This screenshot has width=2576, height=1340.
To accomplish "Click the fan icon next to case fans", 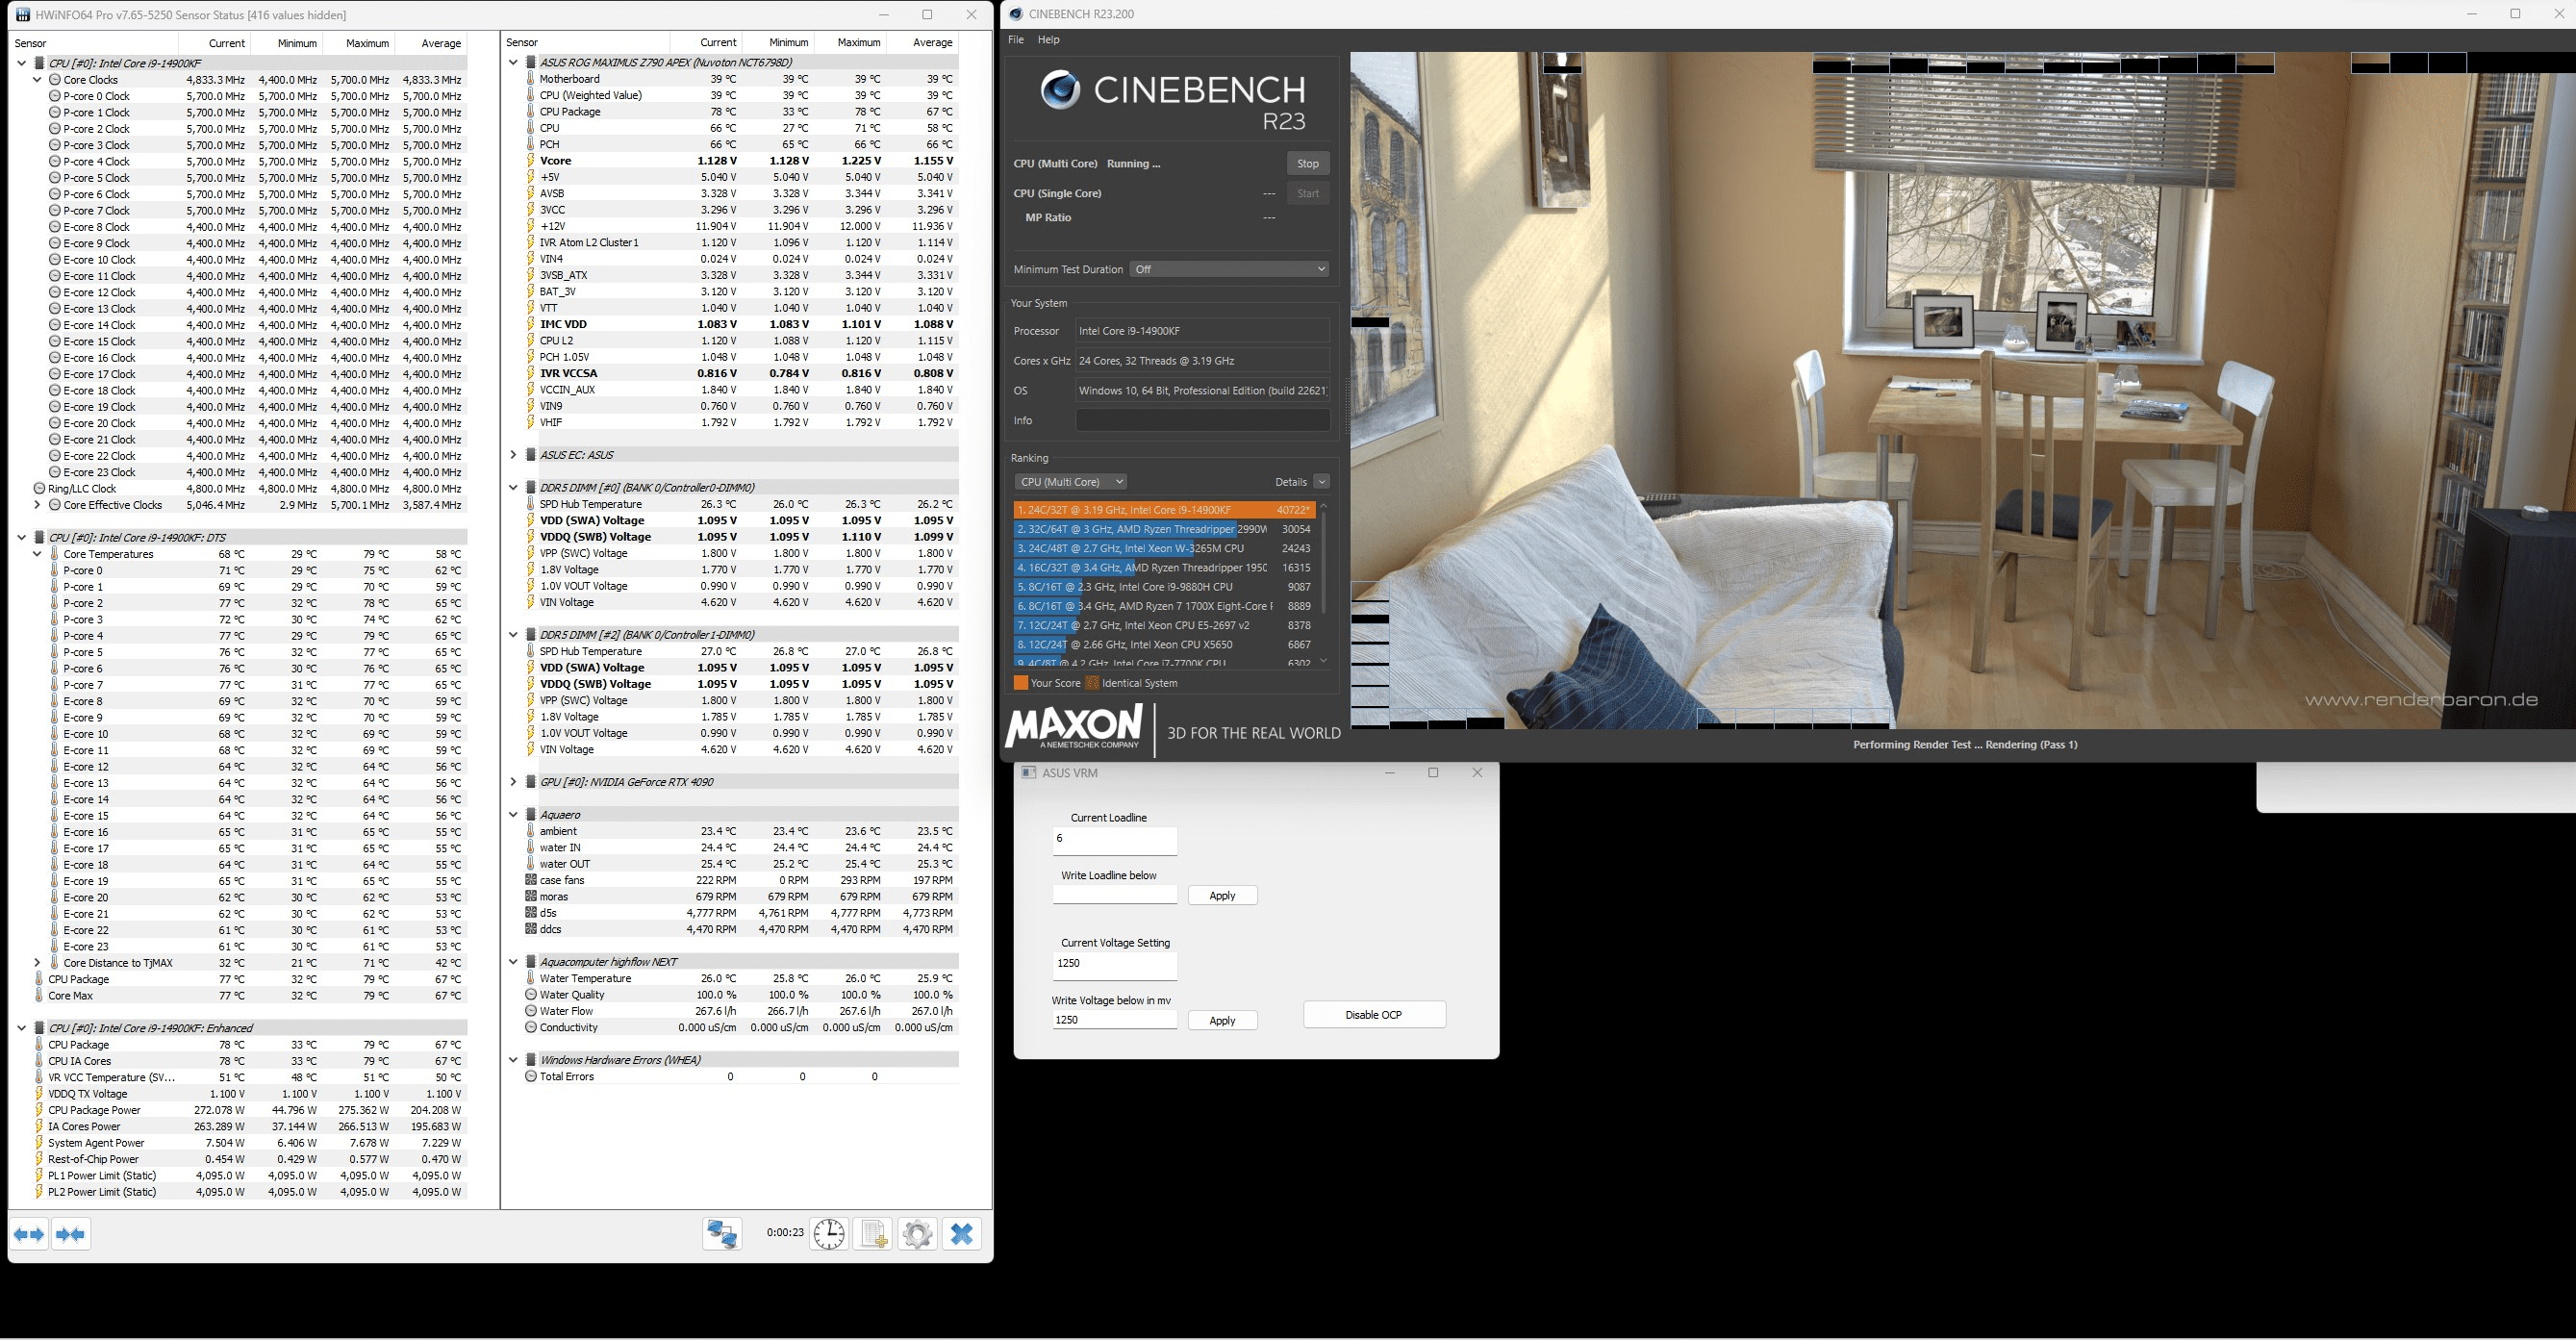I will [x=530, y=880].
